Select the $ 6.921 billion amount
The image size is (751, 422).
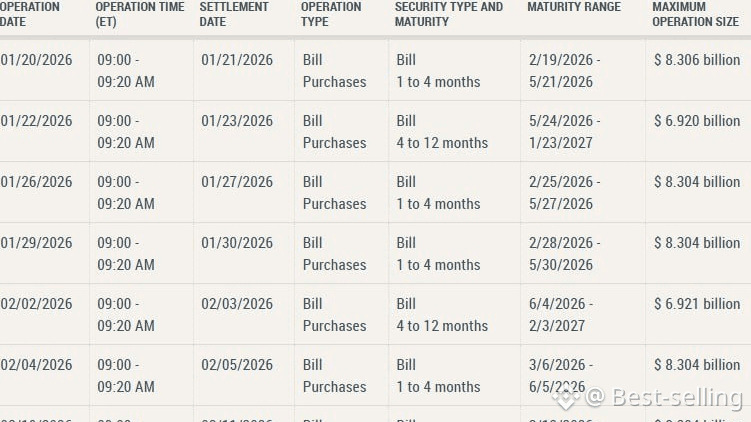[x=697, y=304]
